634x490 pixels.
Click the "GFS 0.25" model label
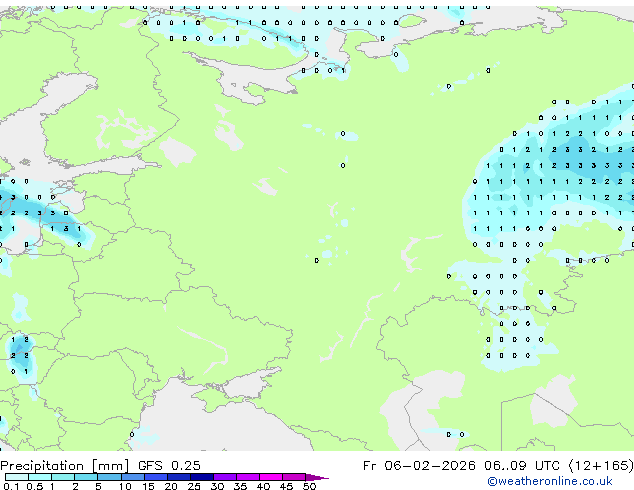(169, 466)
